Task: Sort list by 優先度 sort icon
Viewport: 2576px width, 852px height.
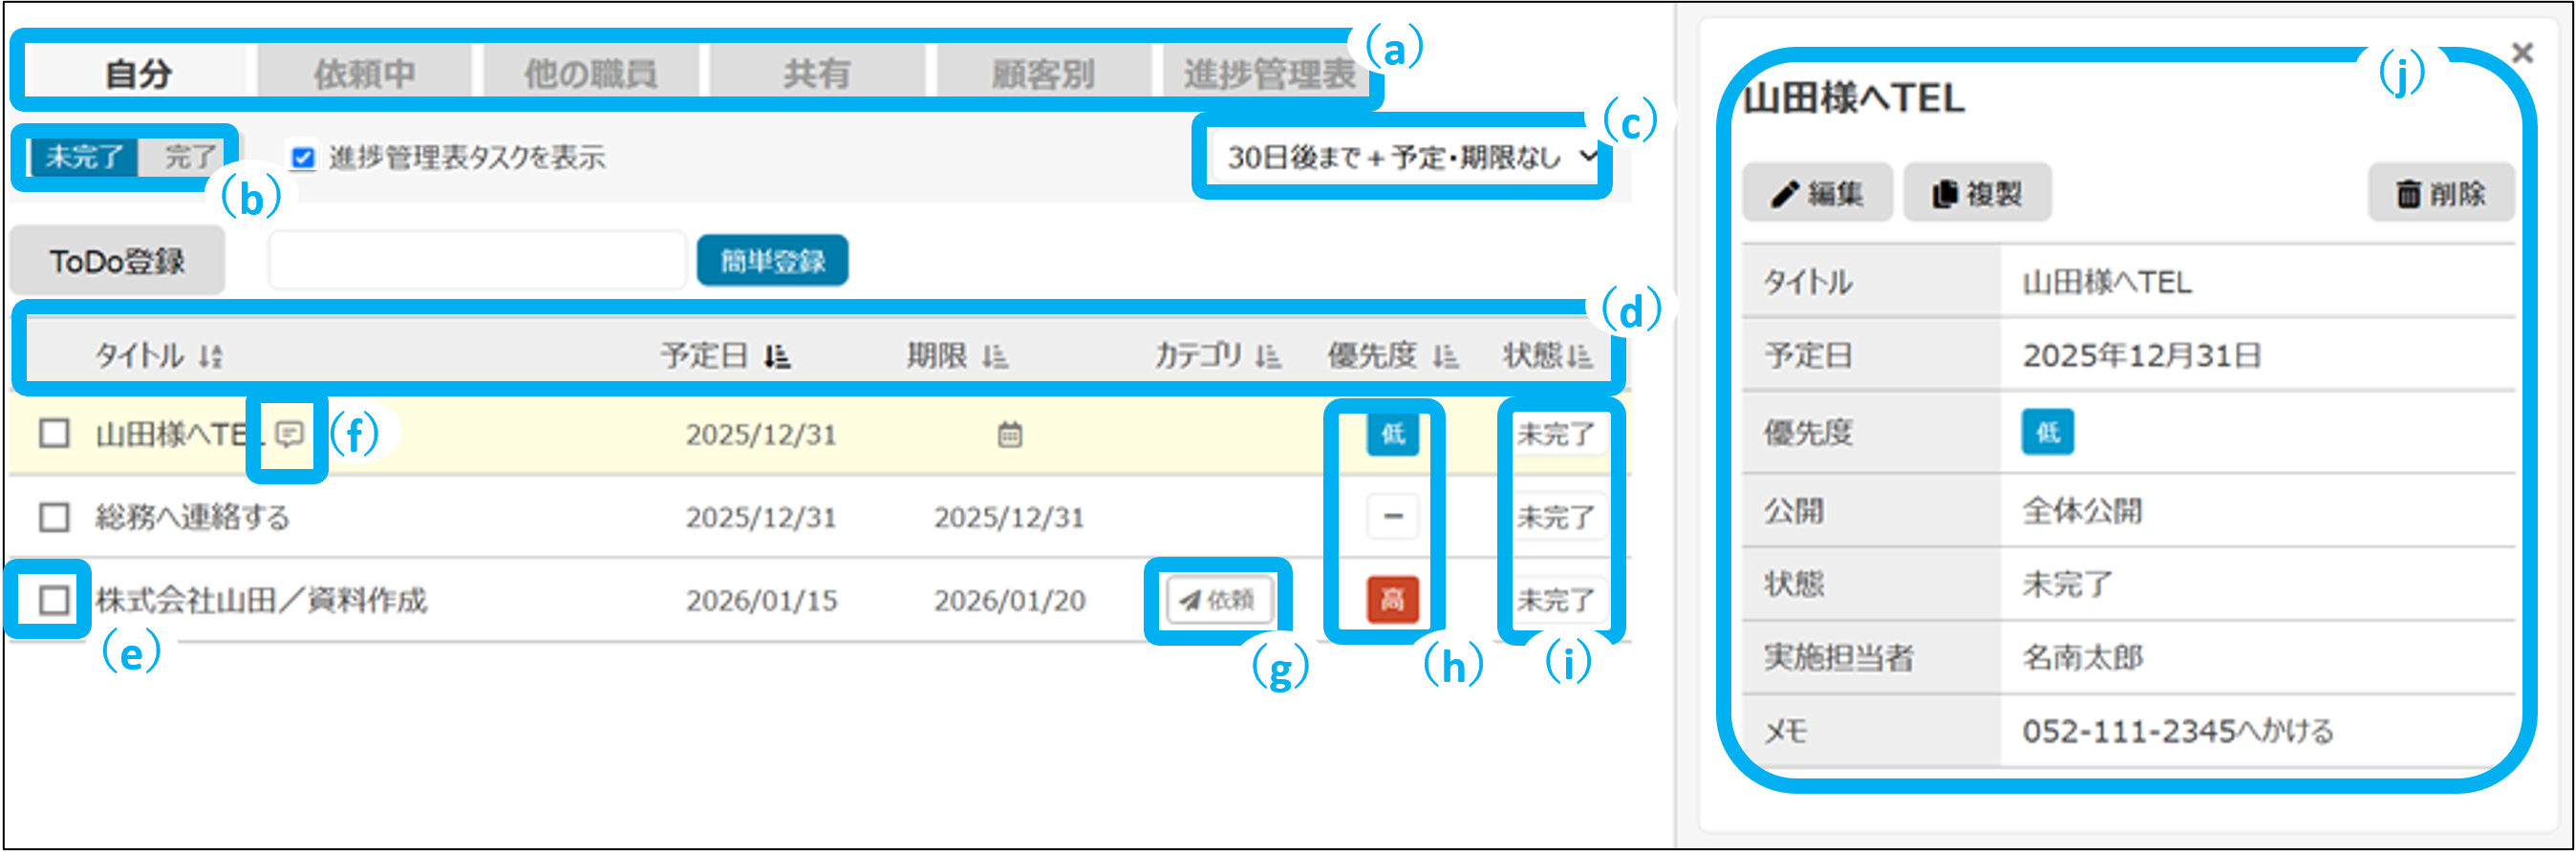Action: 1444,356
